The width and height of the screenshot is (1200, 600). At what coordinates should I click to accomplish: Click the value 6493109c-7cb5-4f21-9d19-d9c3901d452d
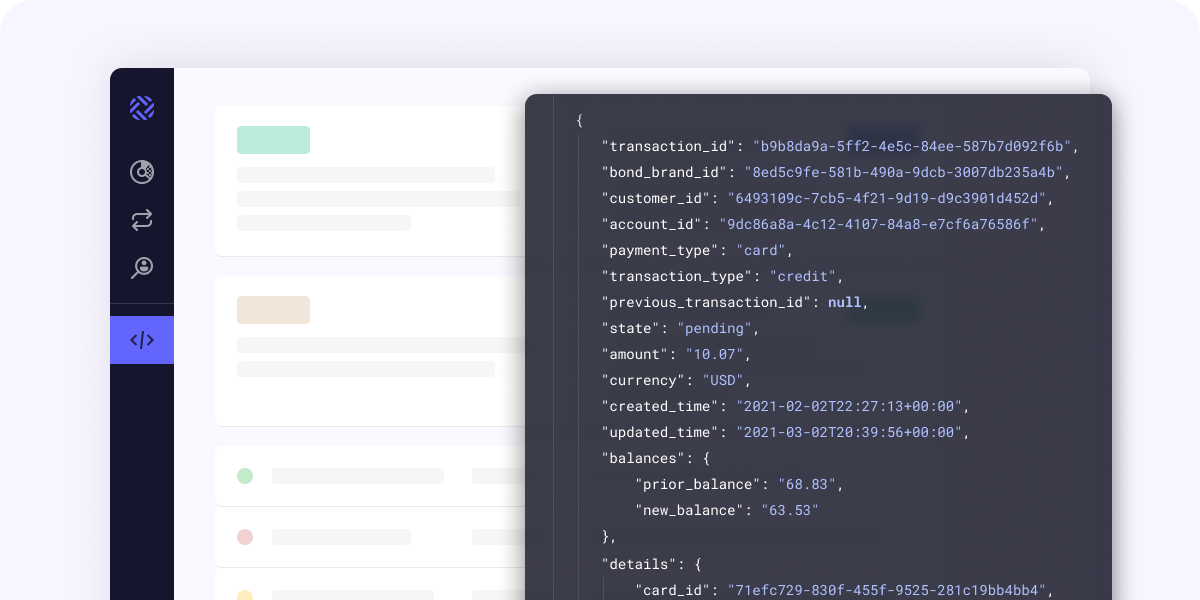(x=887, y=198)
